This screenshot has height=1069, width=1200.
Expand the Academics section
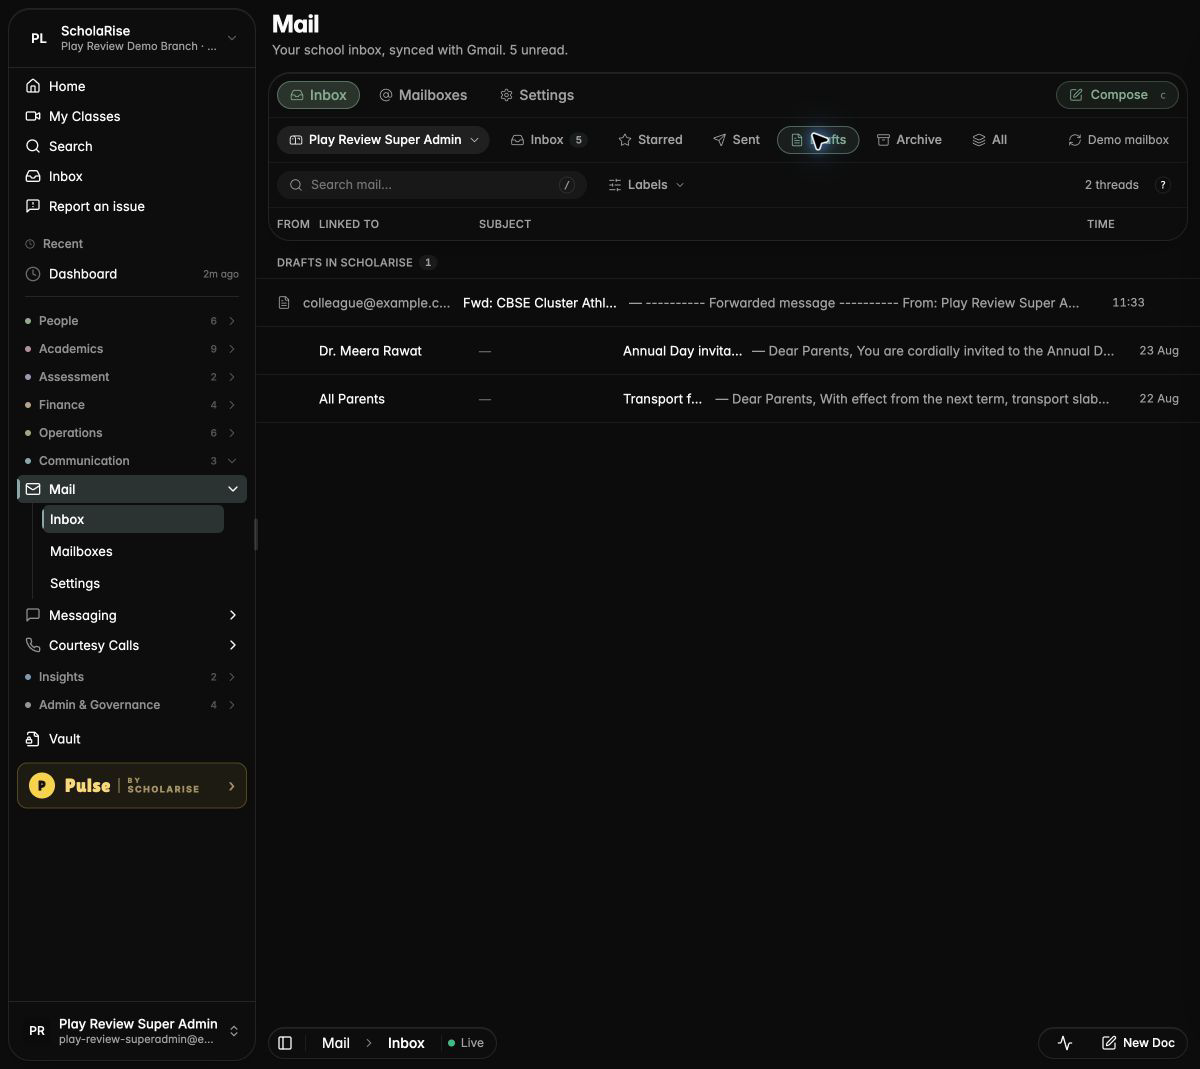point(132,349)
